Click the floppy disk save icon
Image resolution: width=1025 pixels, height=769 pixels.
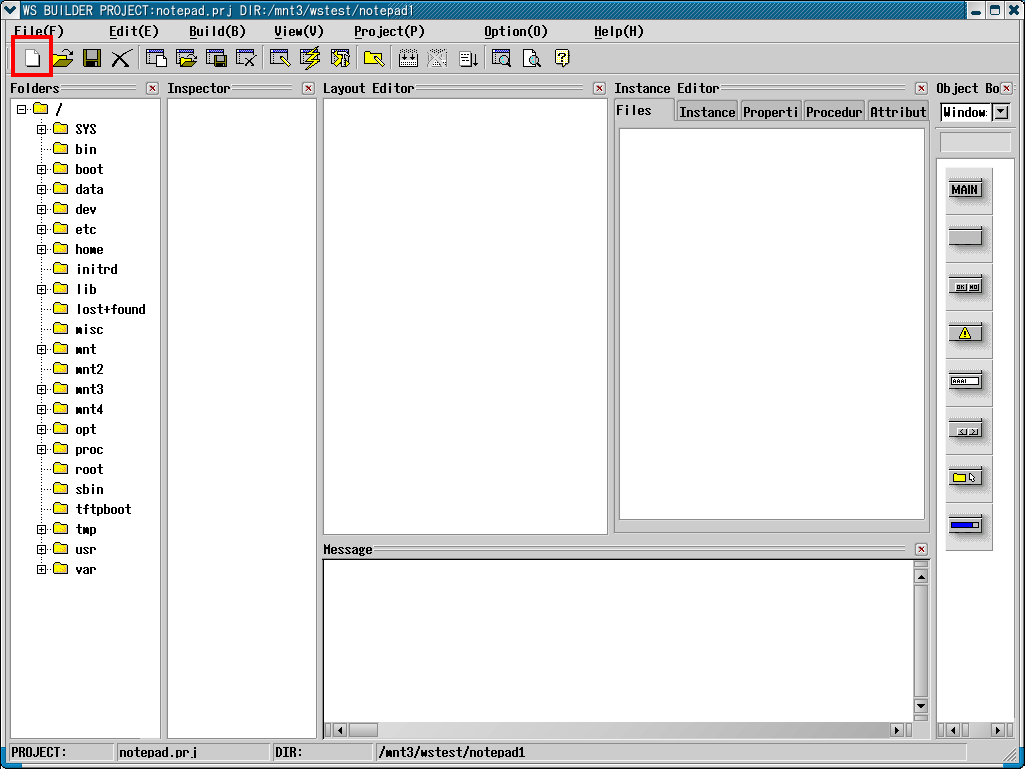[92, 58]
